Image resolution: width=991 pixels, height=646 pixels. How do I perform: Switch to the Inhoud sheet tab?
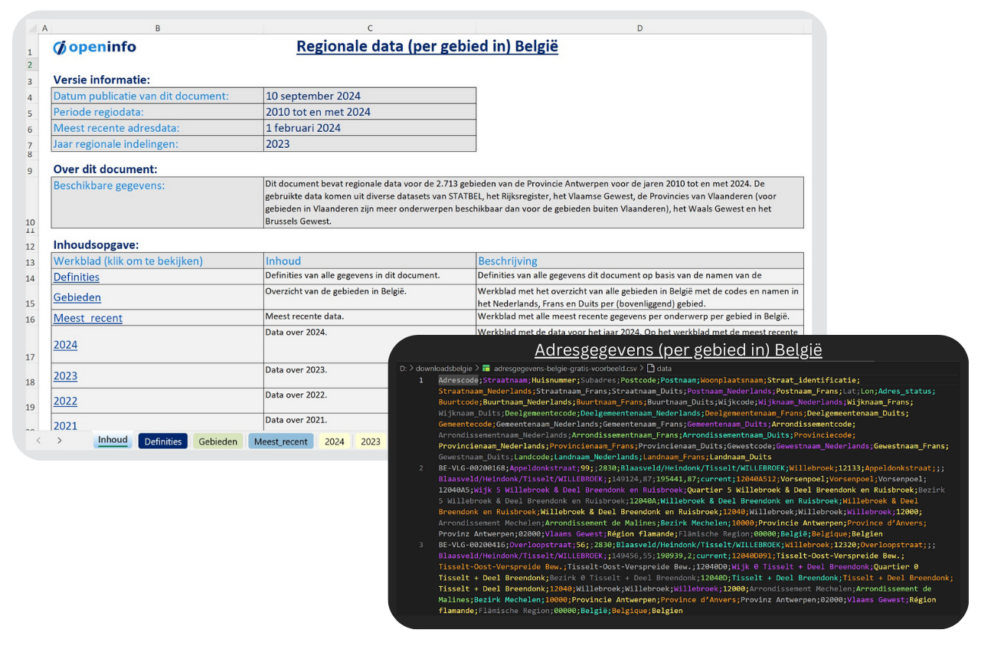pyautogui.click(x=112, y=441)
